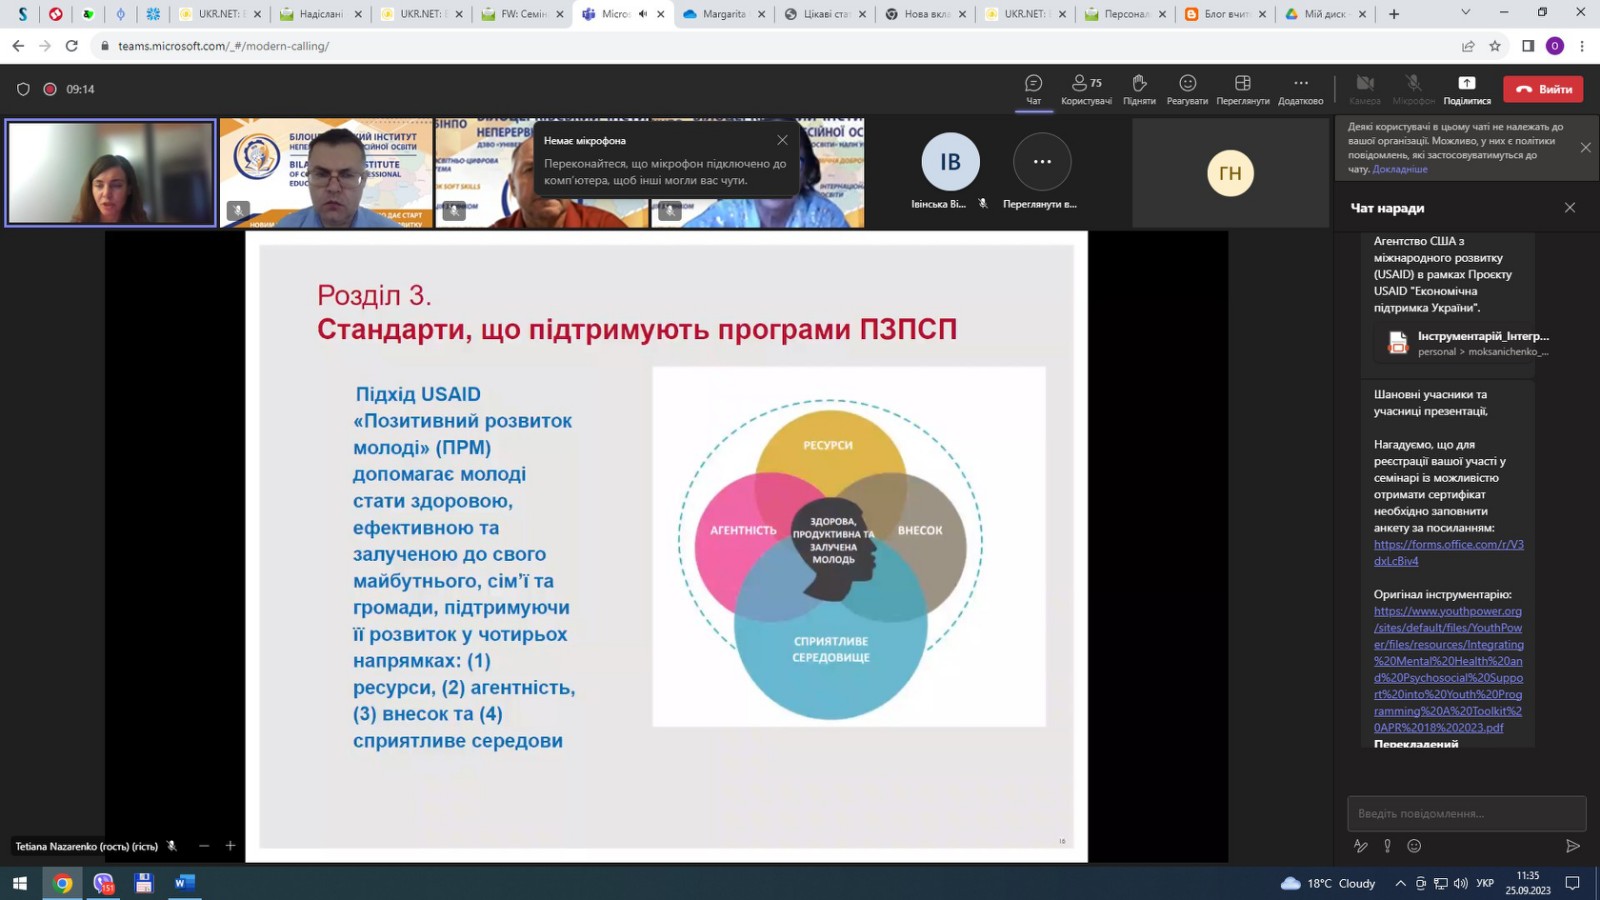Image resolution: width=1600 pixels, height=900 pixels.
Task: Open the emoji picker in the chat box
Action: coord(1414,846)
